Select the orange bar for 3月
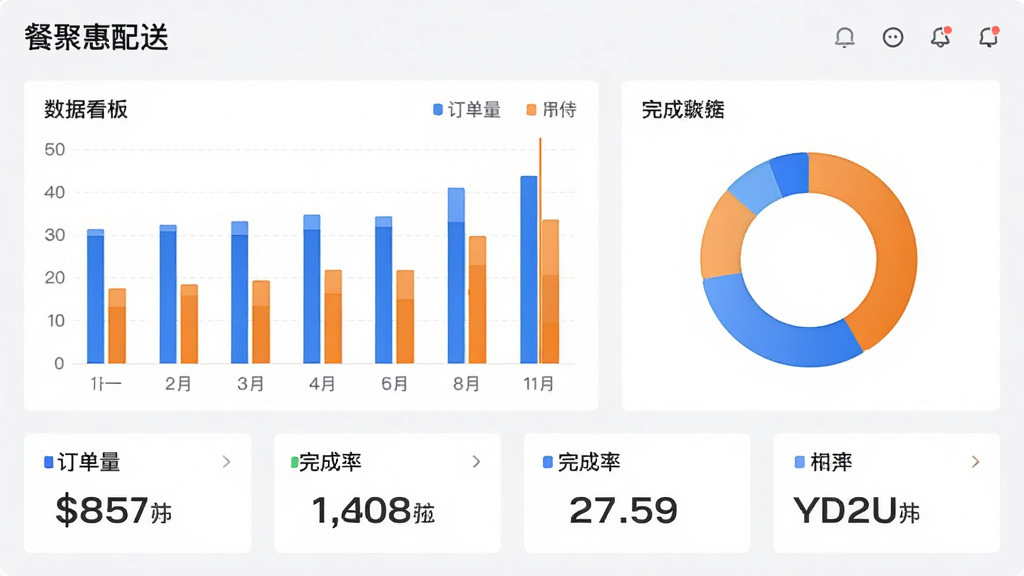 261,322
